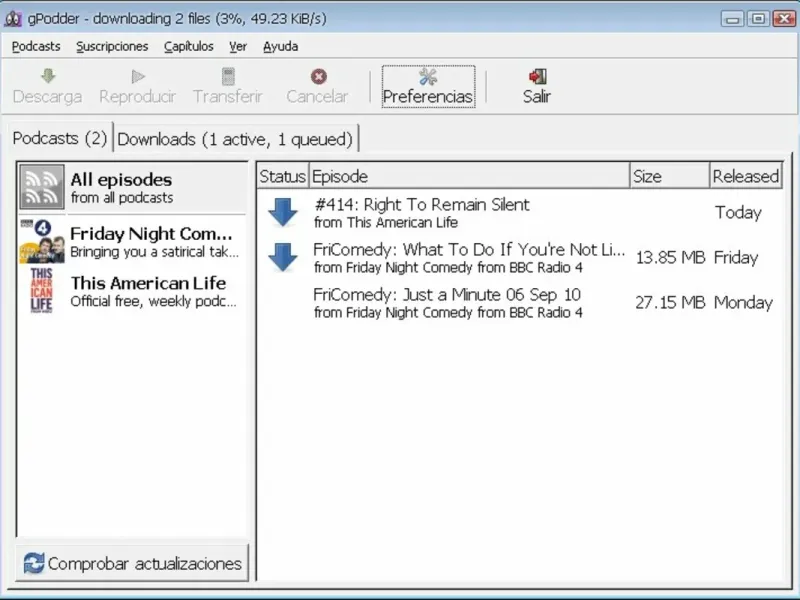The height and width of the screenshot is (600, 800).
Task: Click the 27.15 MB size cell
Action: (x=670, y=302)
